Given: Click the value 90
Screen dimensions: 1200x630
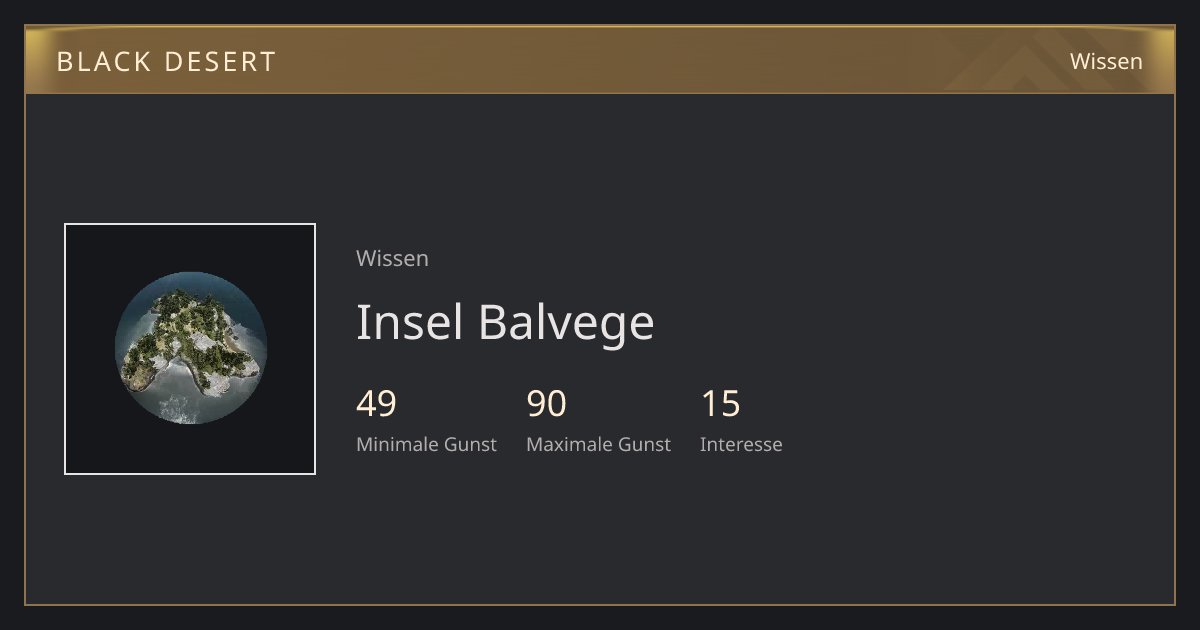Looking at the screenshot, I should [546, 404].
